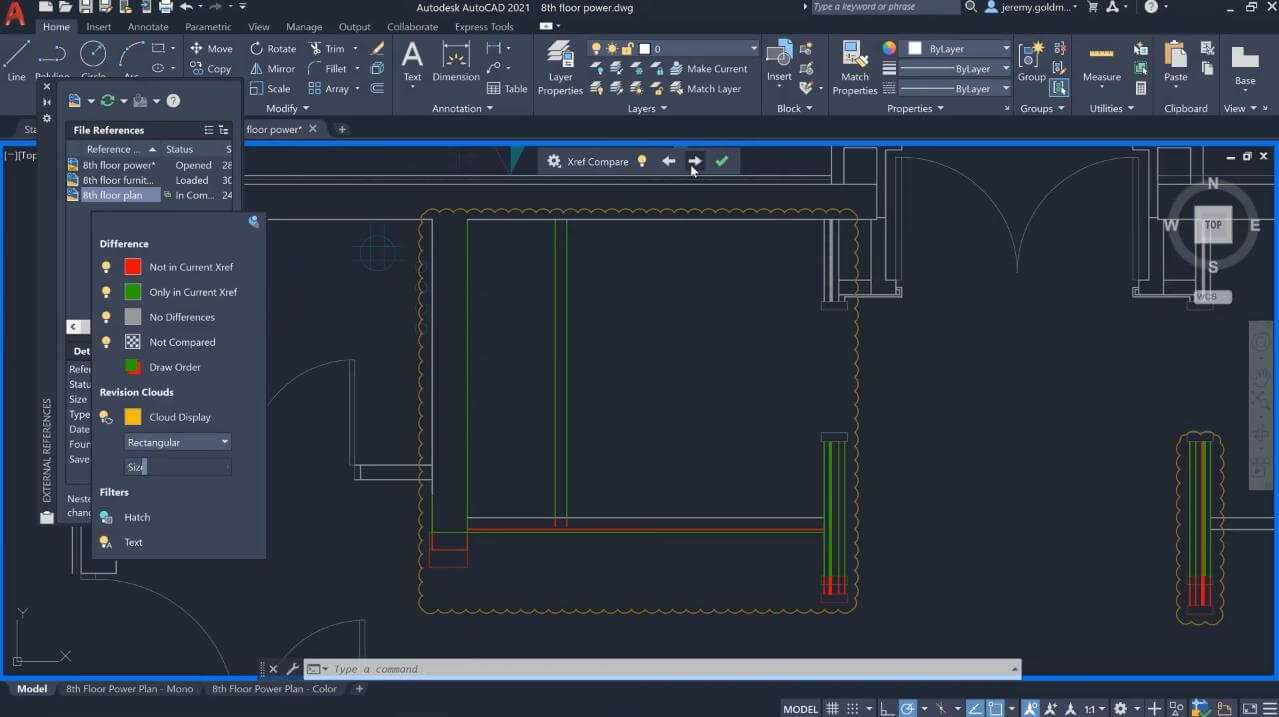Adjust the revision cloud Size slider

pos(178,467)
